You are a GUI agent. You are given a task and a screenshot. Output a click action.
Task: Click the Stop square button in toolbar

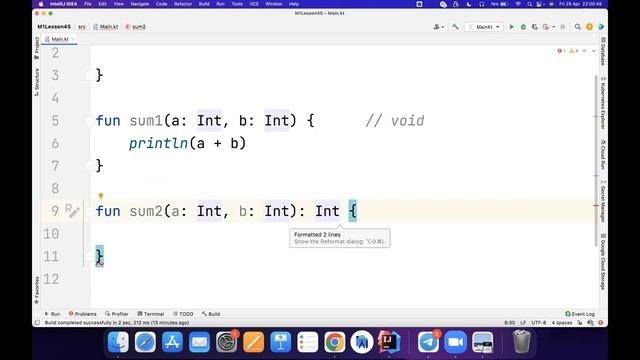tap(563, 27)
